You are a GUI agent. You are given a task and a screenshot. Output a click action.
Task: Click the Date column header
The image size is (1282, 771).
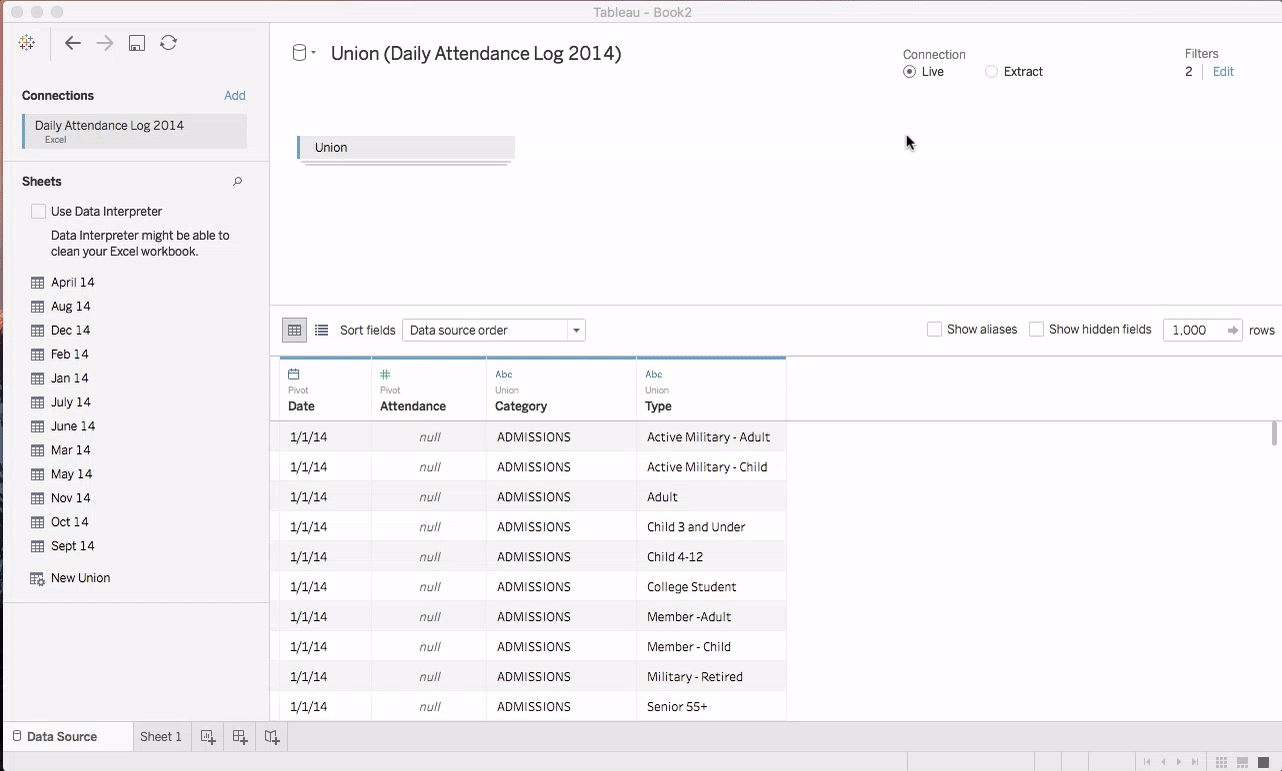coord(325,389)
